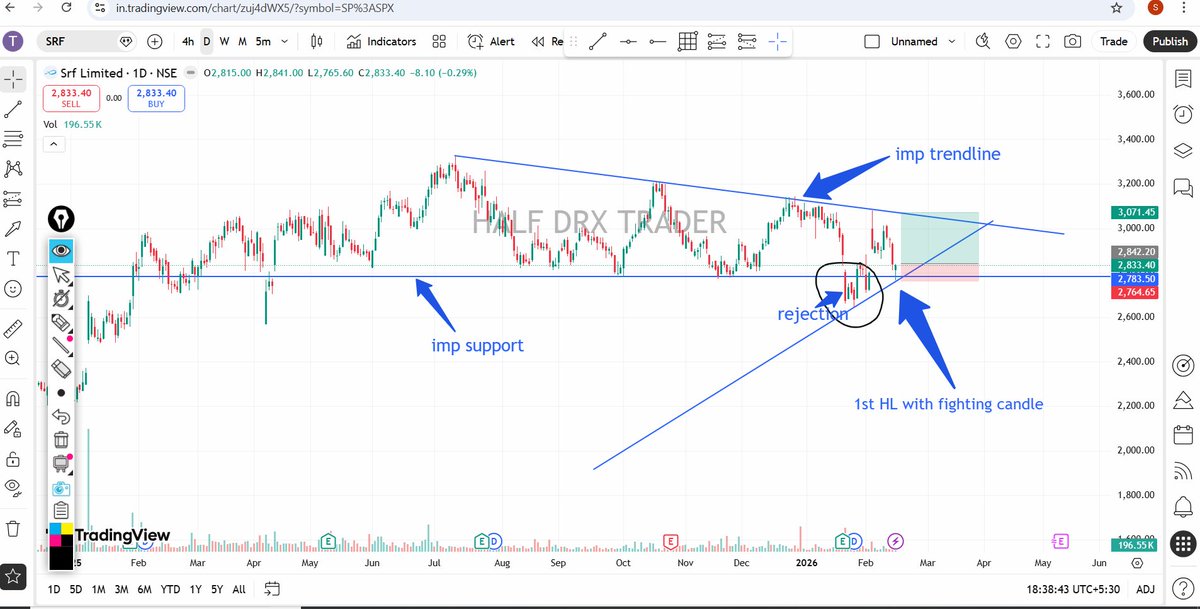Click the clipboard icon in overlay toolbar
1200x609 pixels.
tap(61, 511)
